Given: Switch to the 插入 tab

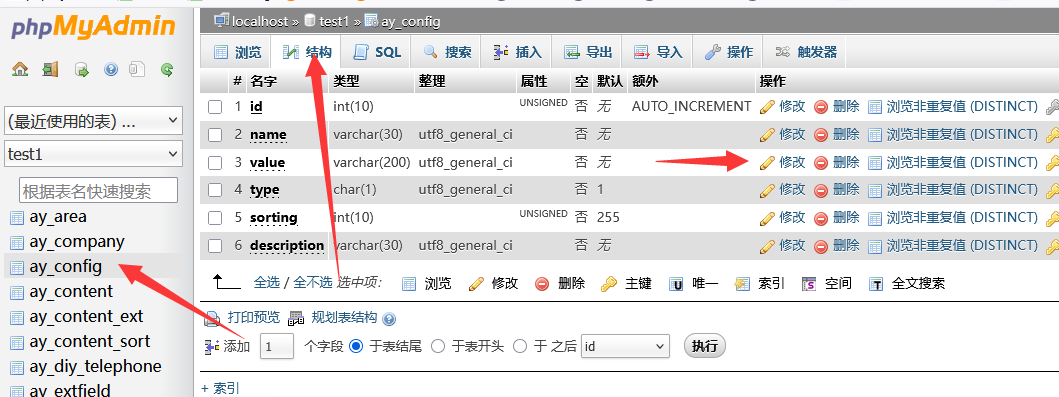Looking at the screenshot, I should tap(517, 52).
